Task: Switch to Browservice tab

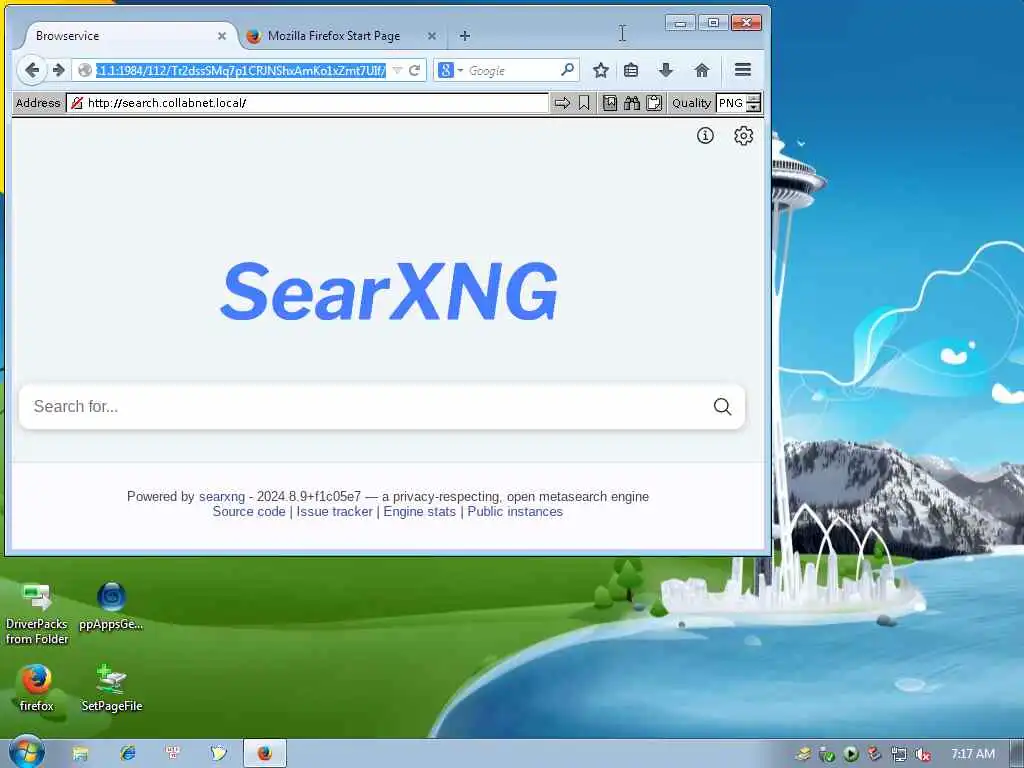Action: point(124,36)
